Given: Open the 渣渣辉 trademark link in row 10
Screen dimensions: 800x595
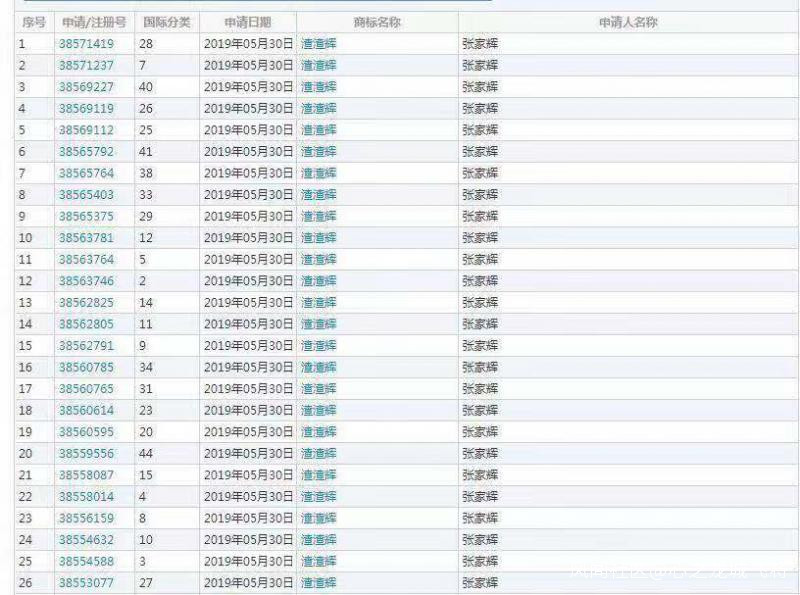Looking at the screenshot, I should [x=319, y=238].
